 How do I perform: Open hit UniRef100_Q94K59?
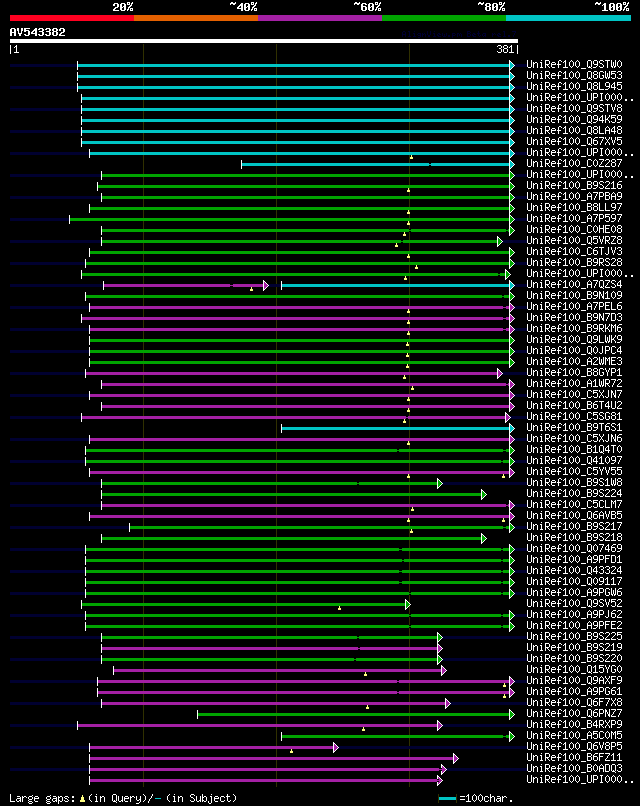(574, 119)
